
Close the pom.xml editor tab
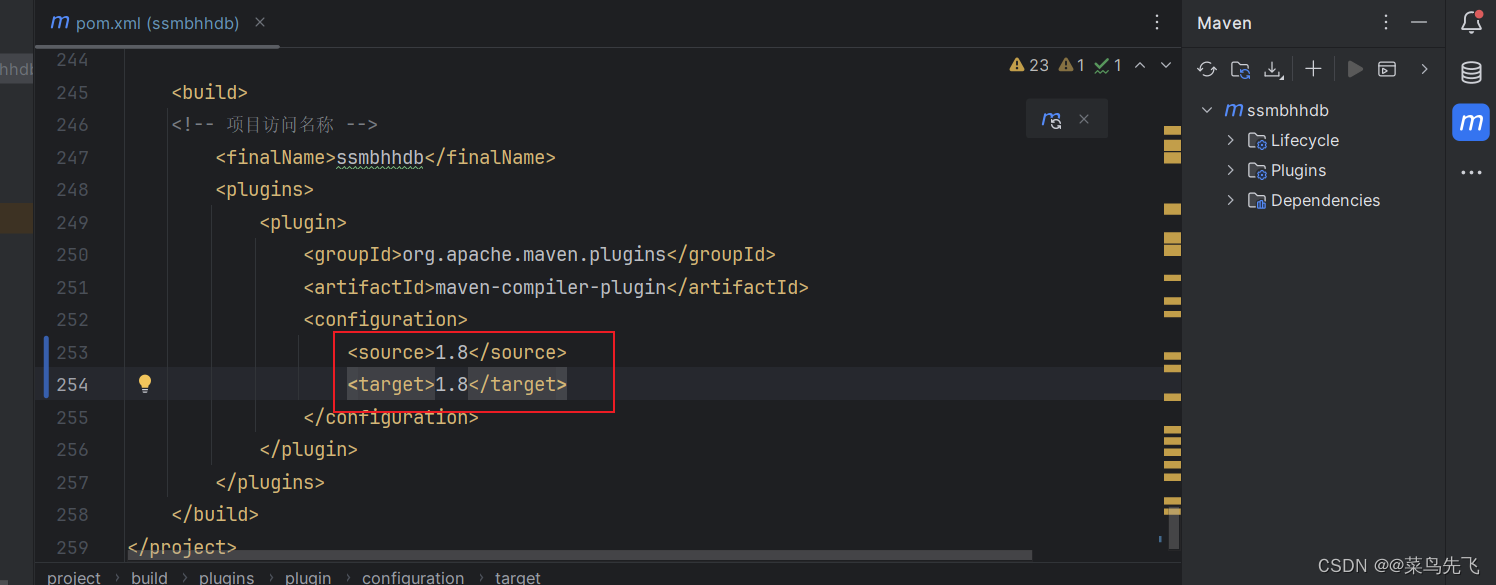[260, 22]
